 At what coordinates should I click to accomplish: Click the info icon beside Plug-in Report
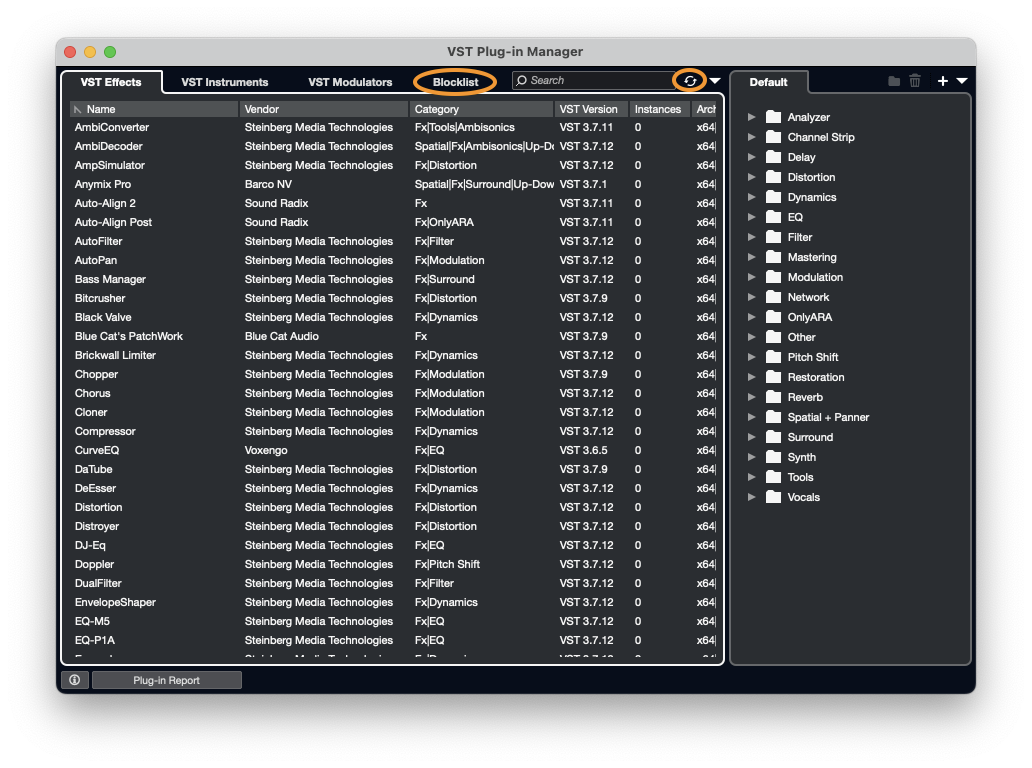[74, 680]
